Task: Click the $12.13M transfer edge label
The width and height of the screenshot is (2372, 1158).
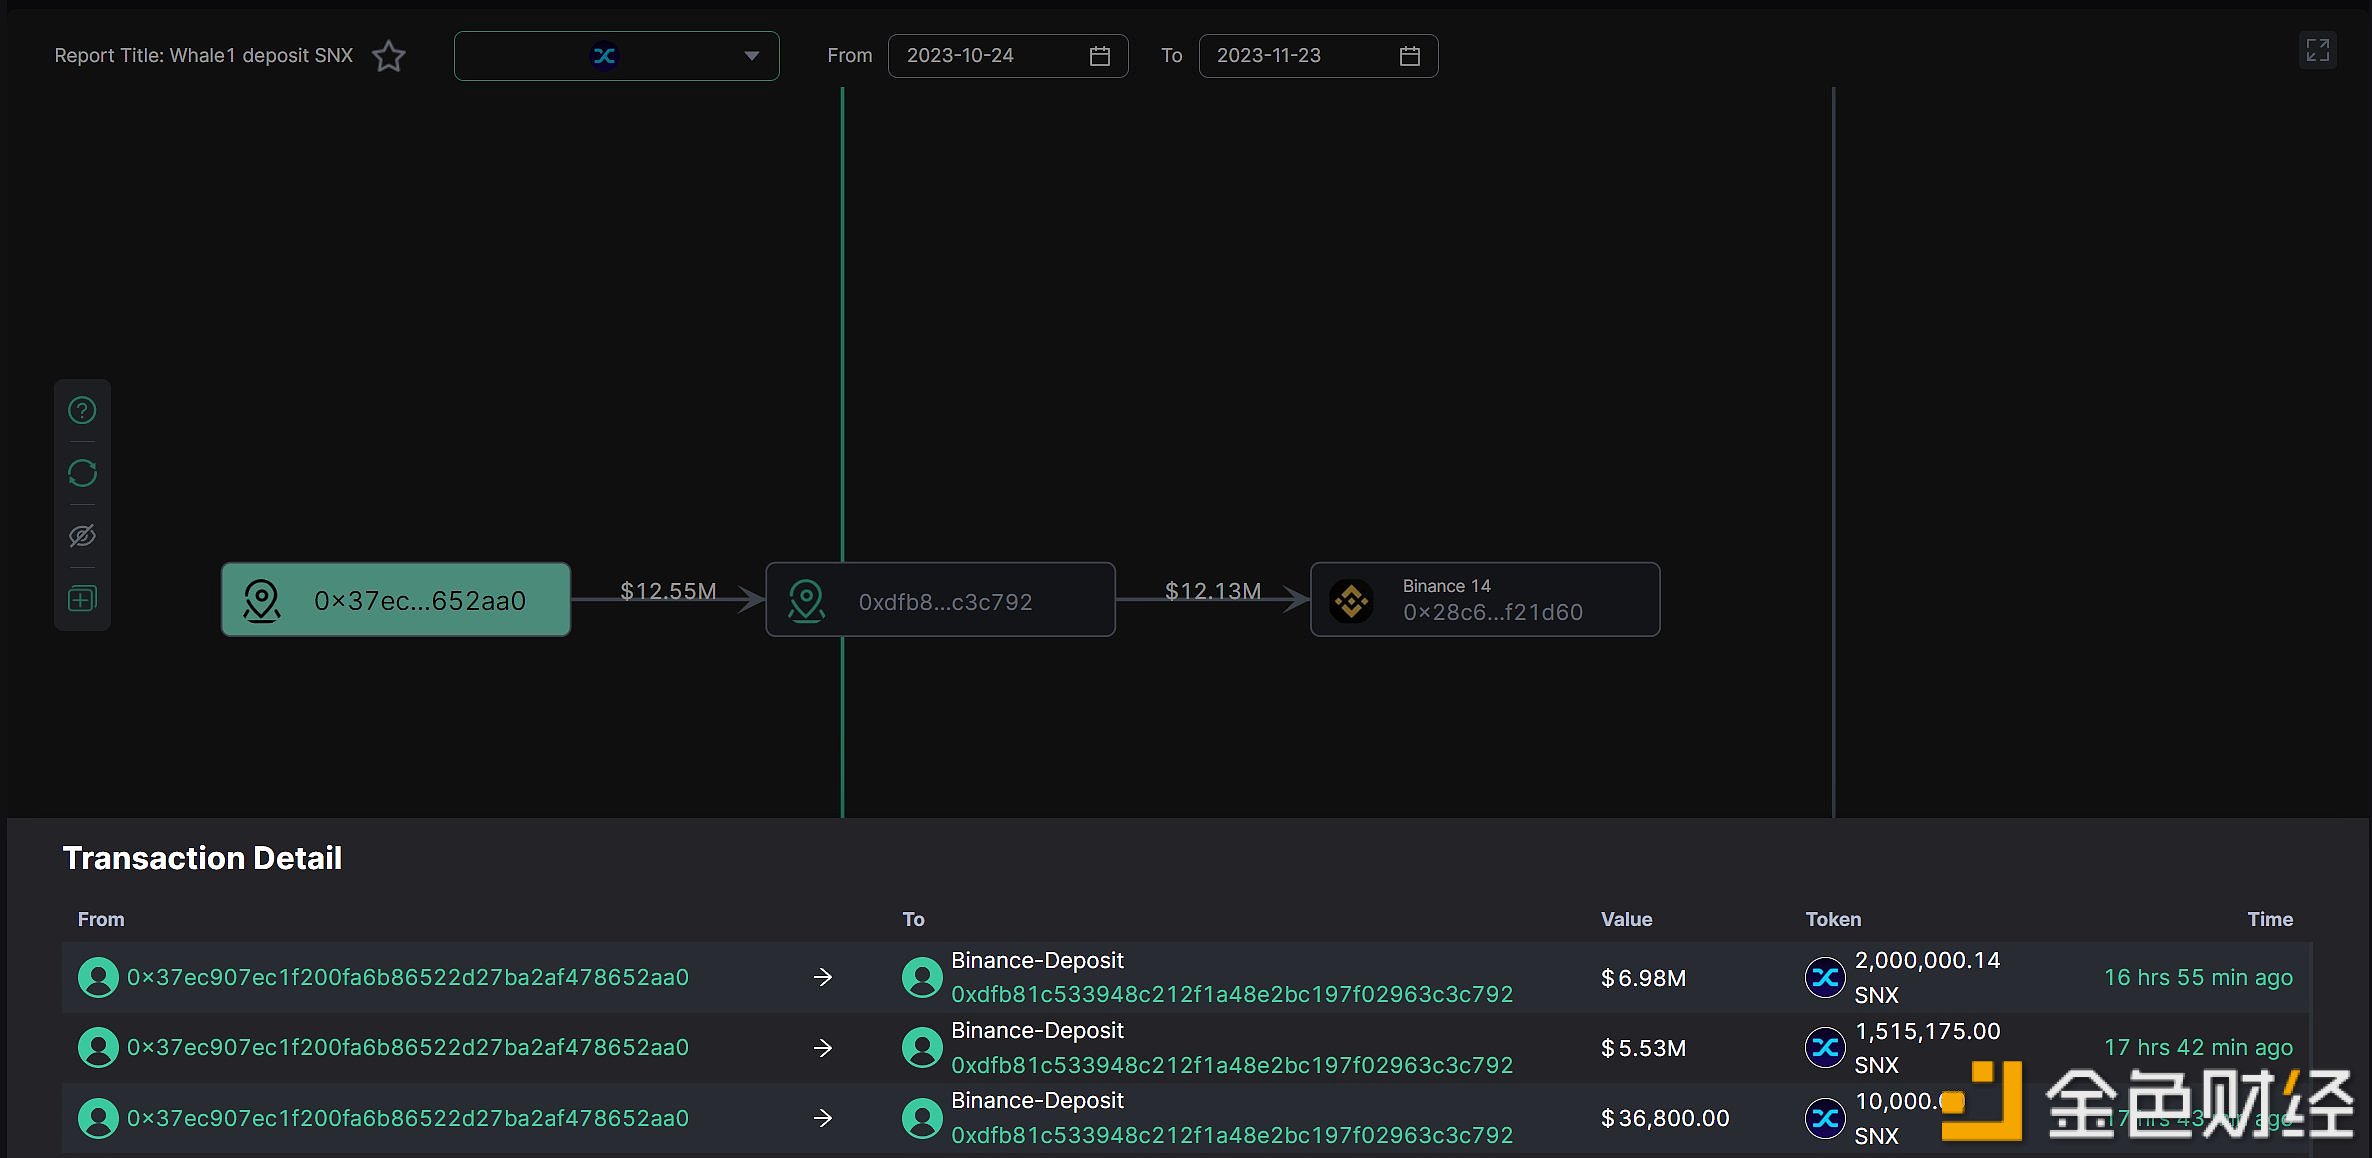Action: click(x=1213, y=591)
